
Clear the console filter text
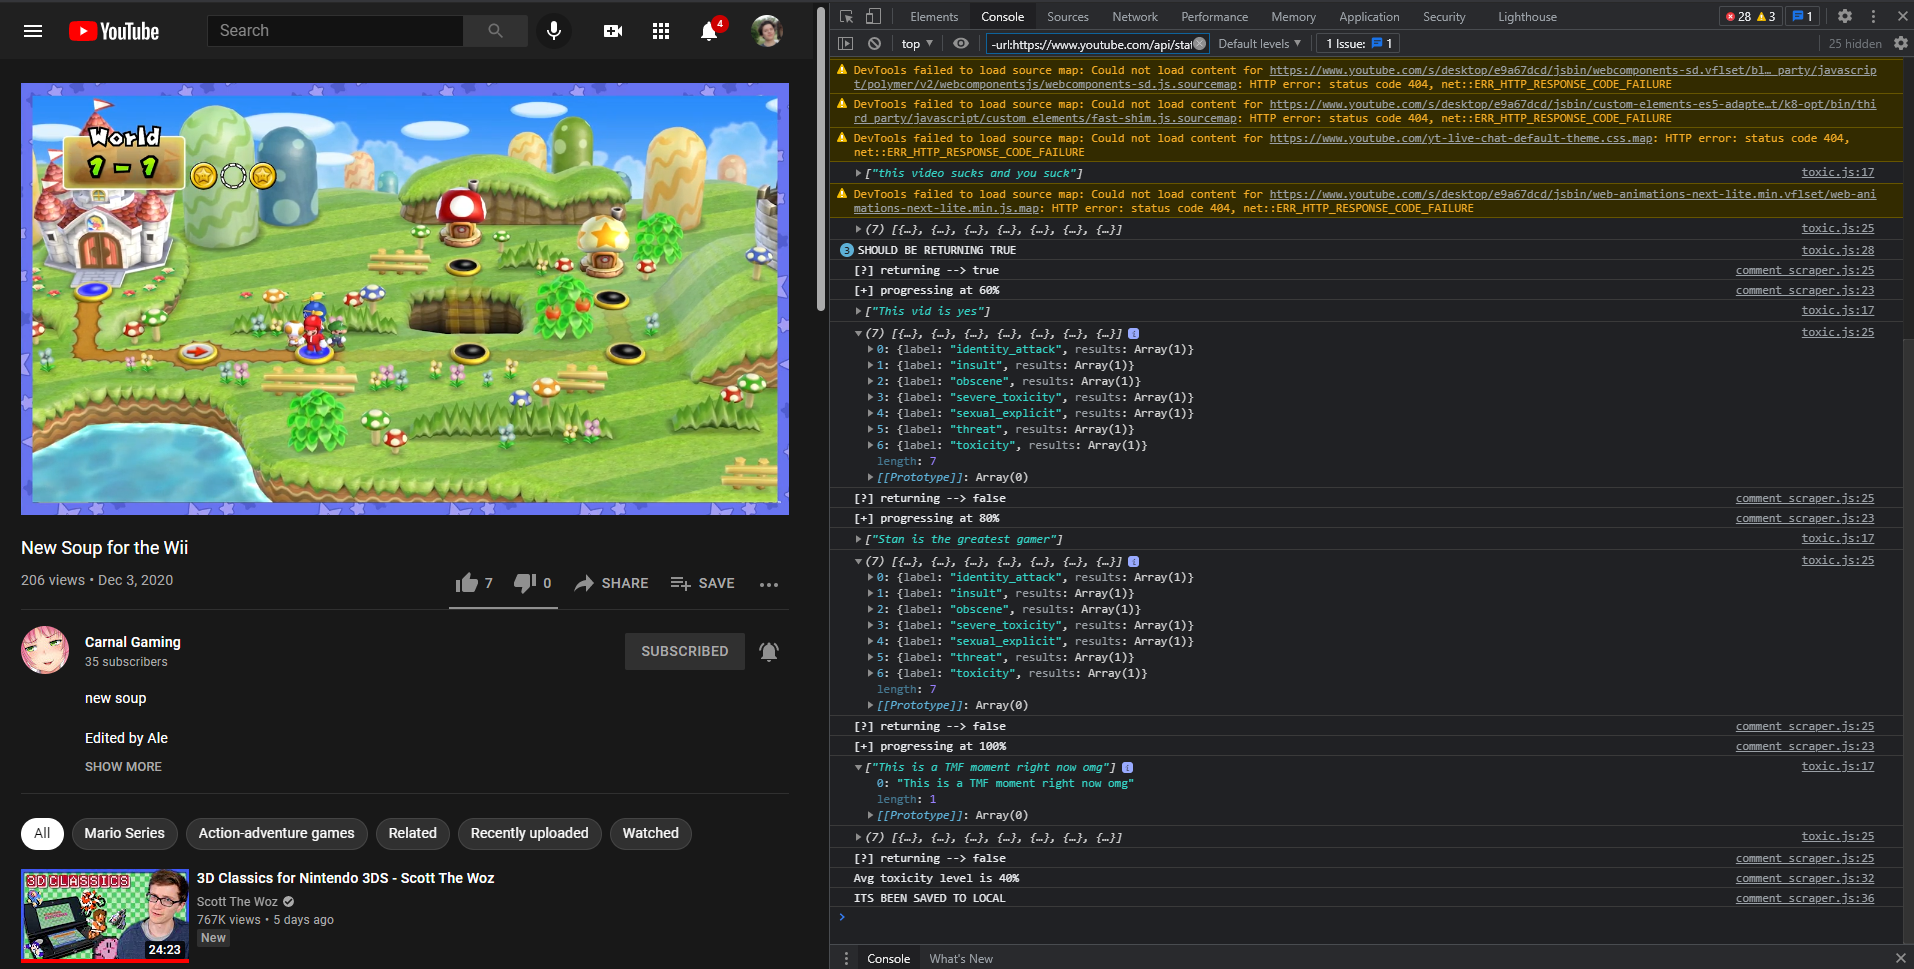[x=1199, y=44]
